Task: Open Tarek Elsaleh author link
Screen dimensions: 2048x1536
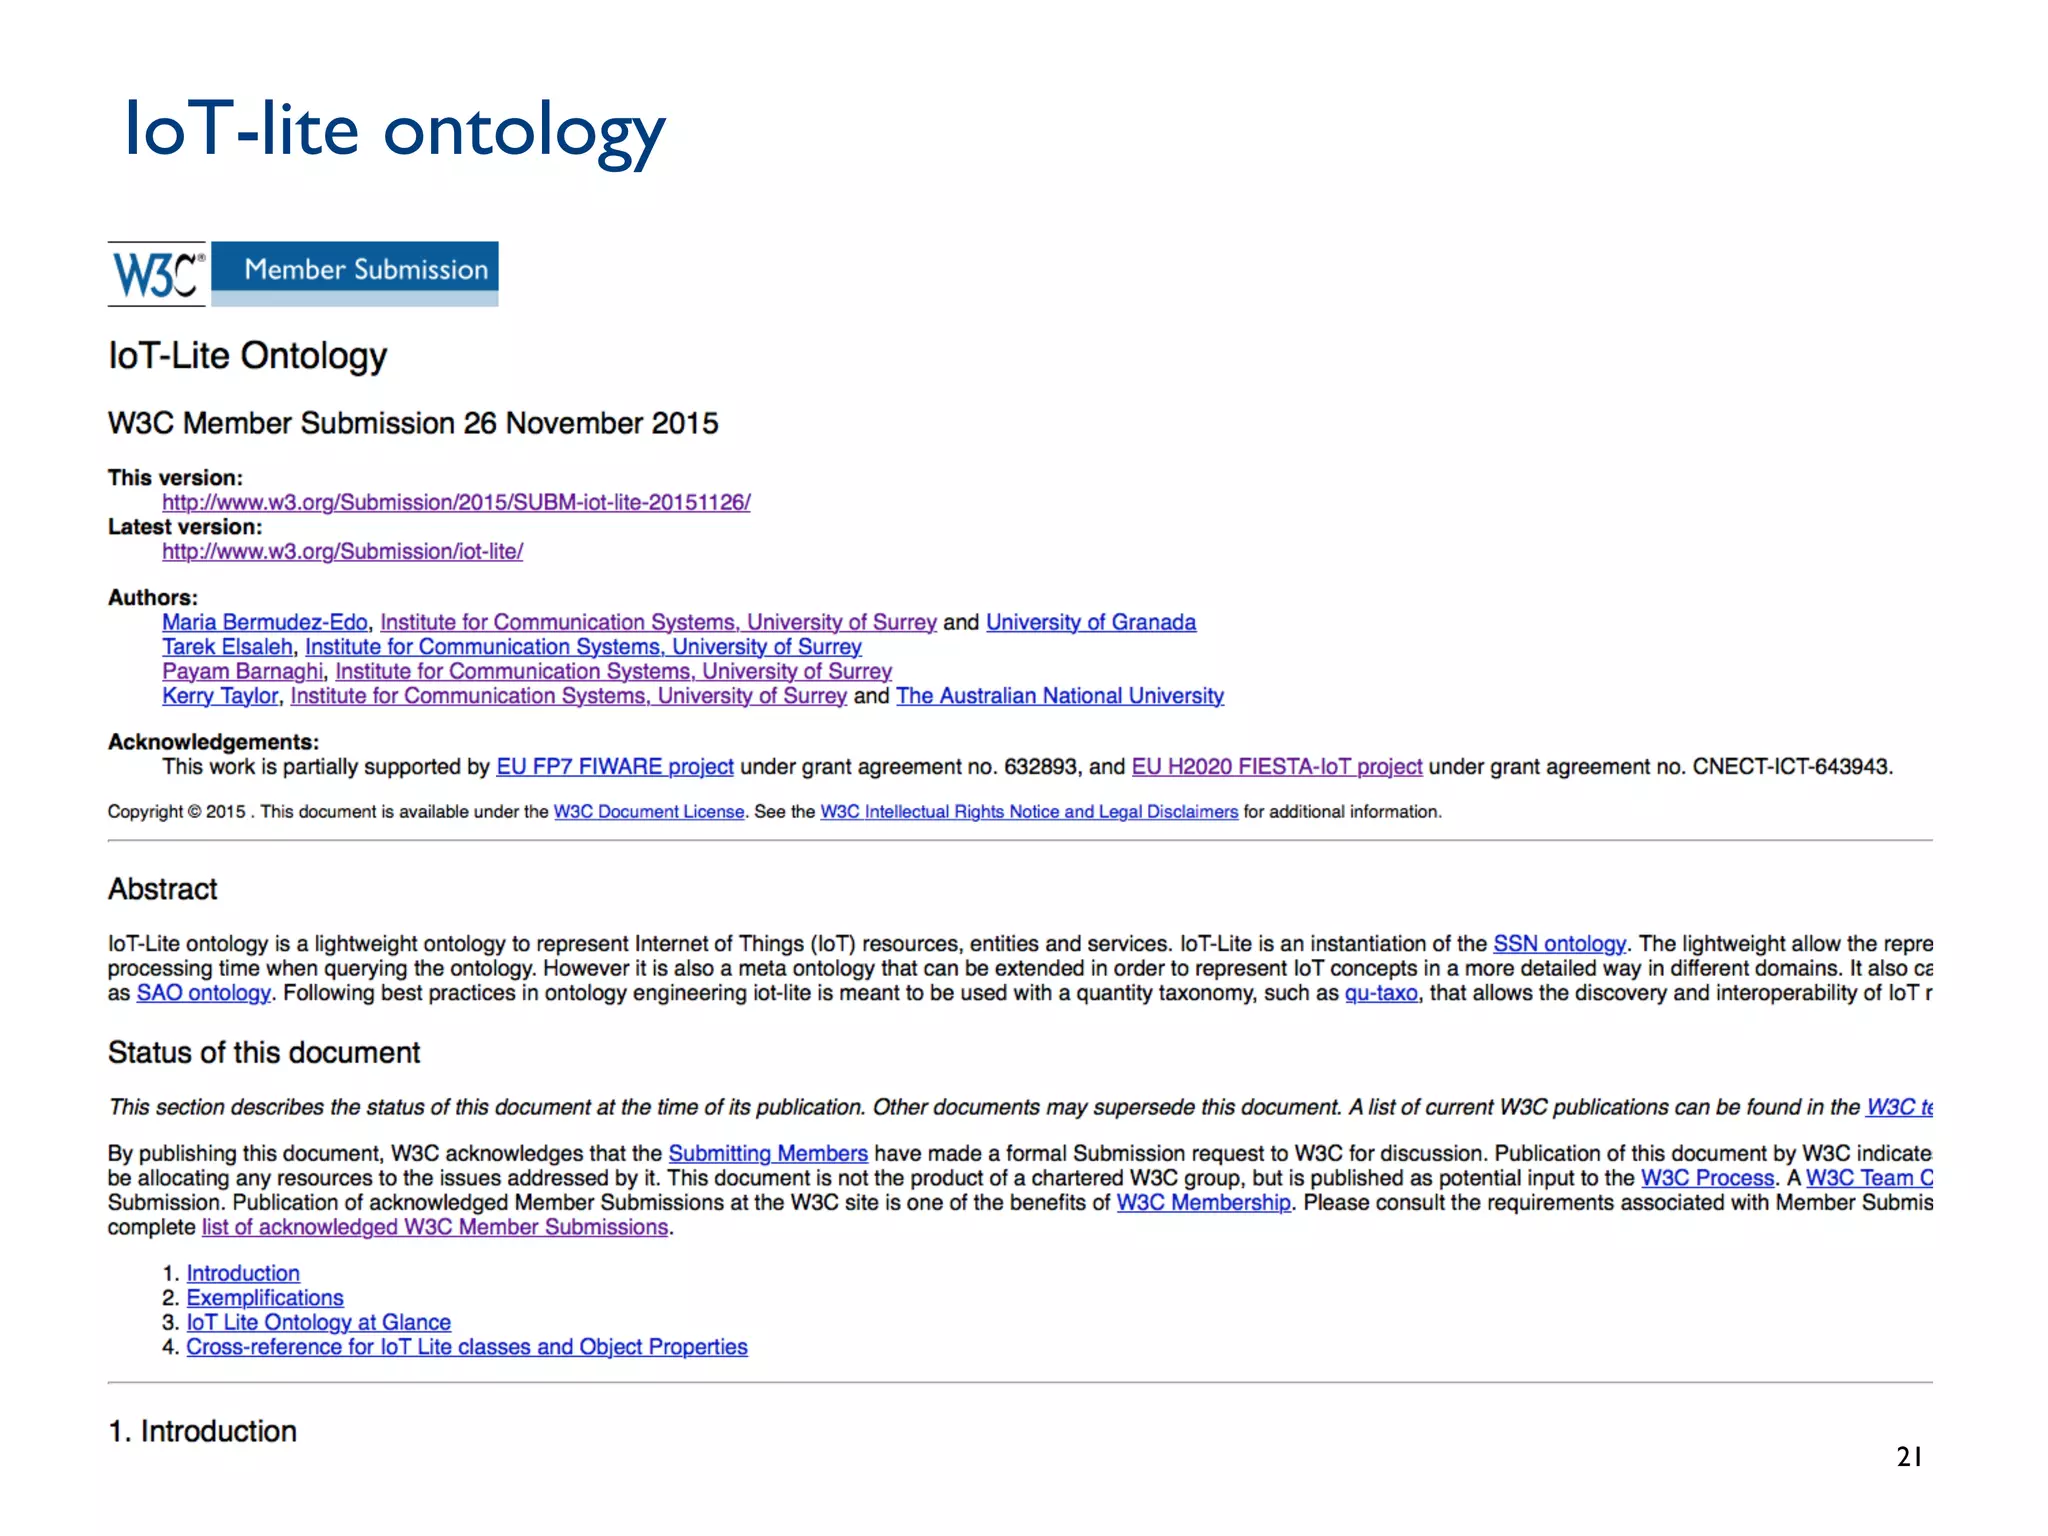Action: pos(227,647)
